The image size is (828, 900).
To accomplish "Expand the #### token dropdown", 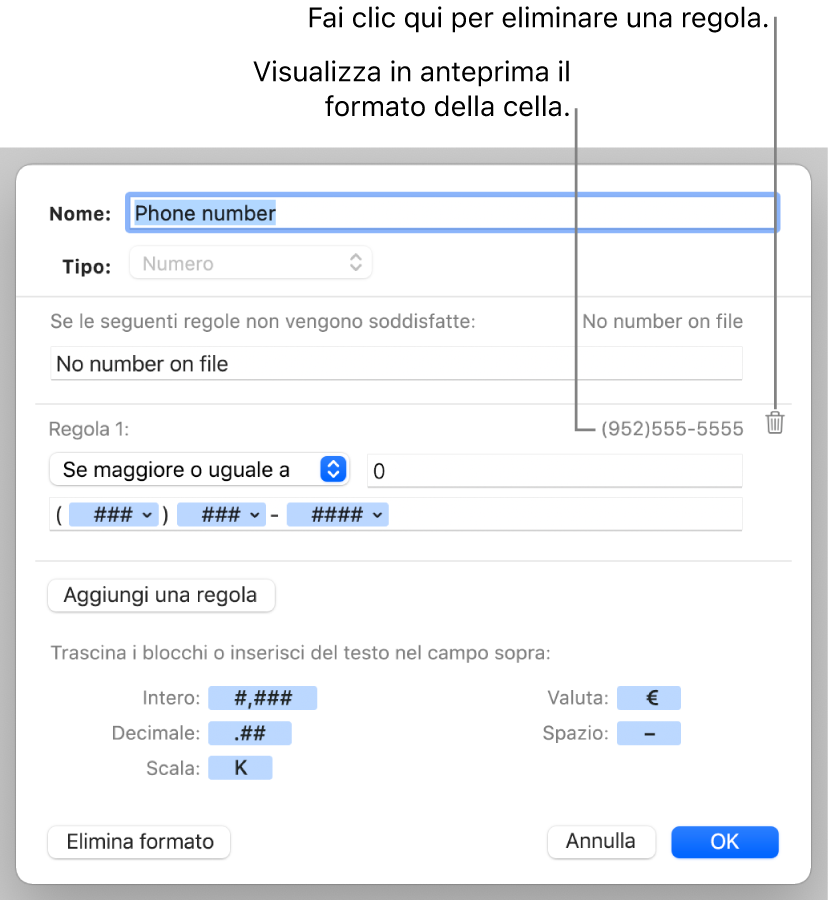I will pos(377,515).
